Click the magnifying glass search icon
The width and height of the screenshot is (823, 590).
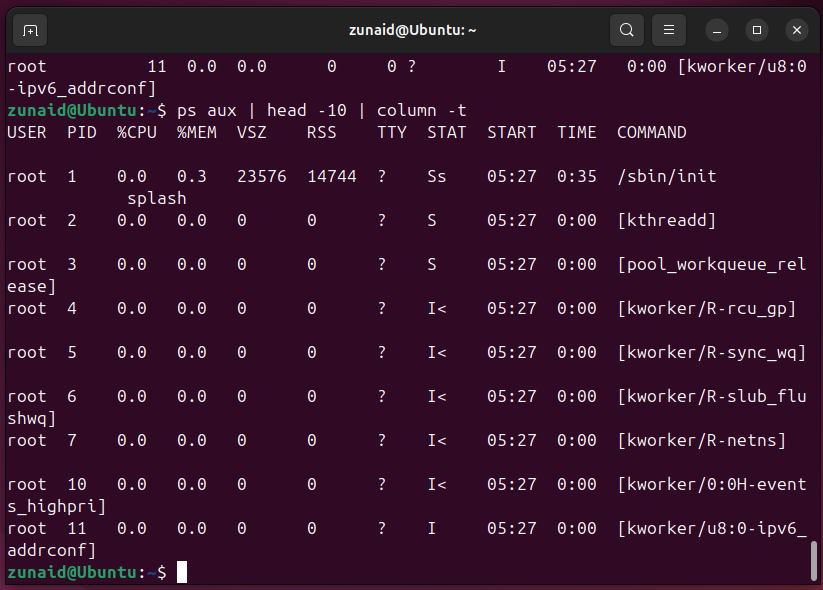tap(627, 30)
